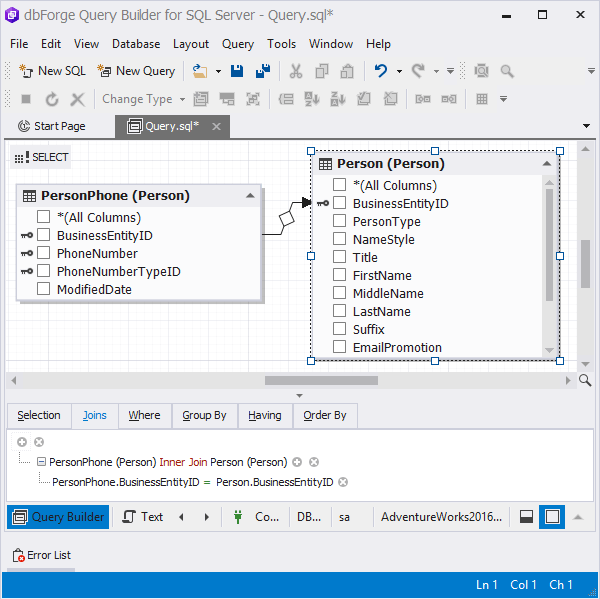Collapse the PersonPhone table box

point(250,196)
